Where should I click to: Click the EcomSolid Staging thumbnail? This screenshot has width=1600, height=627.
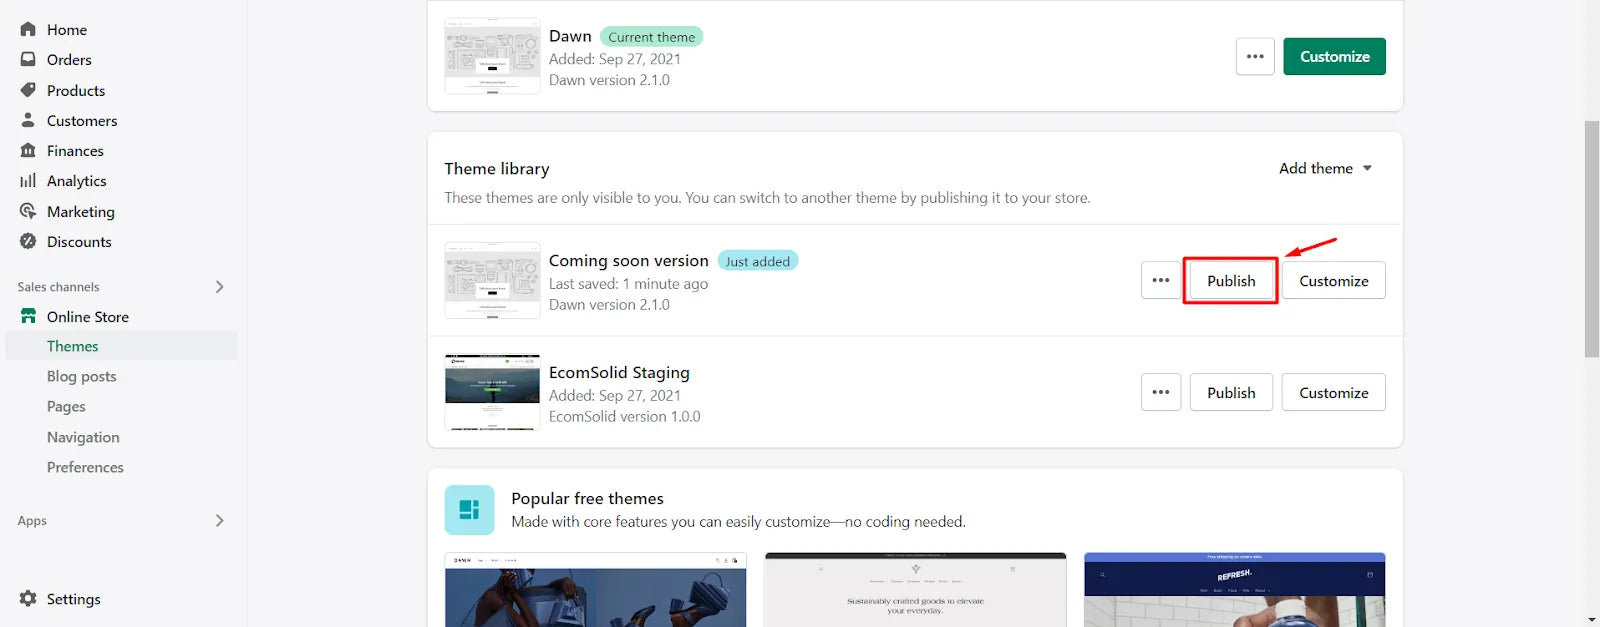(x=492, y=392)
